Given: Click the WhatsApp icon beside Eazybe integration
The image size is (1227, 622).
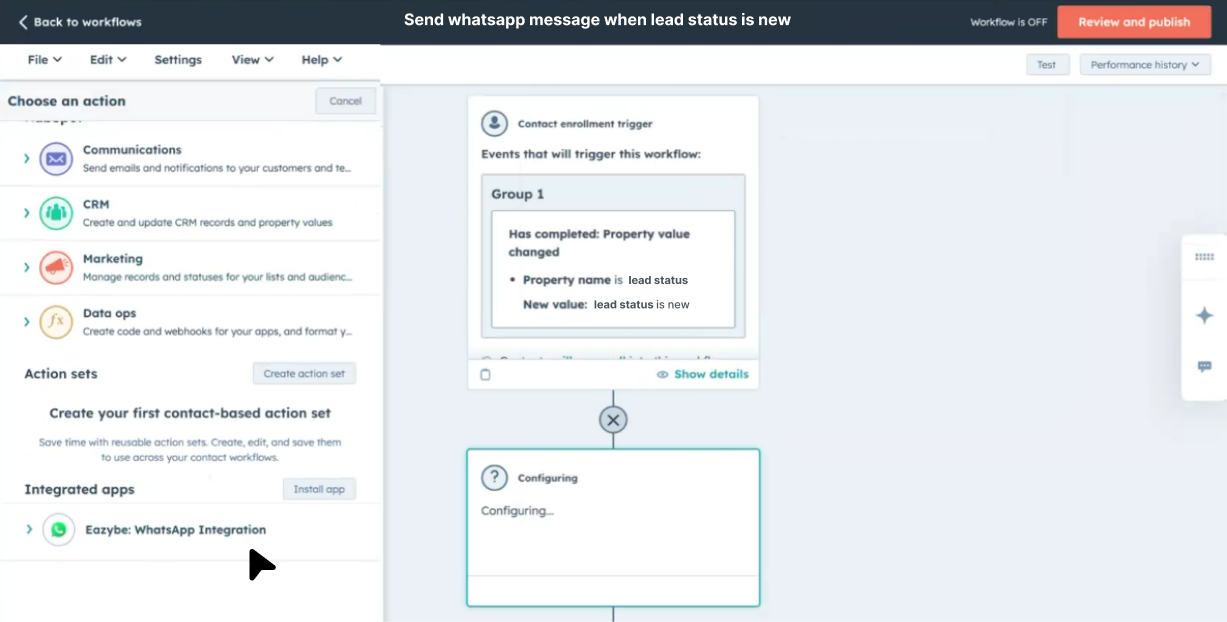Looking at the screenshot, I should tap(58, 529).
